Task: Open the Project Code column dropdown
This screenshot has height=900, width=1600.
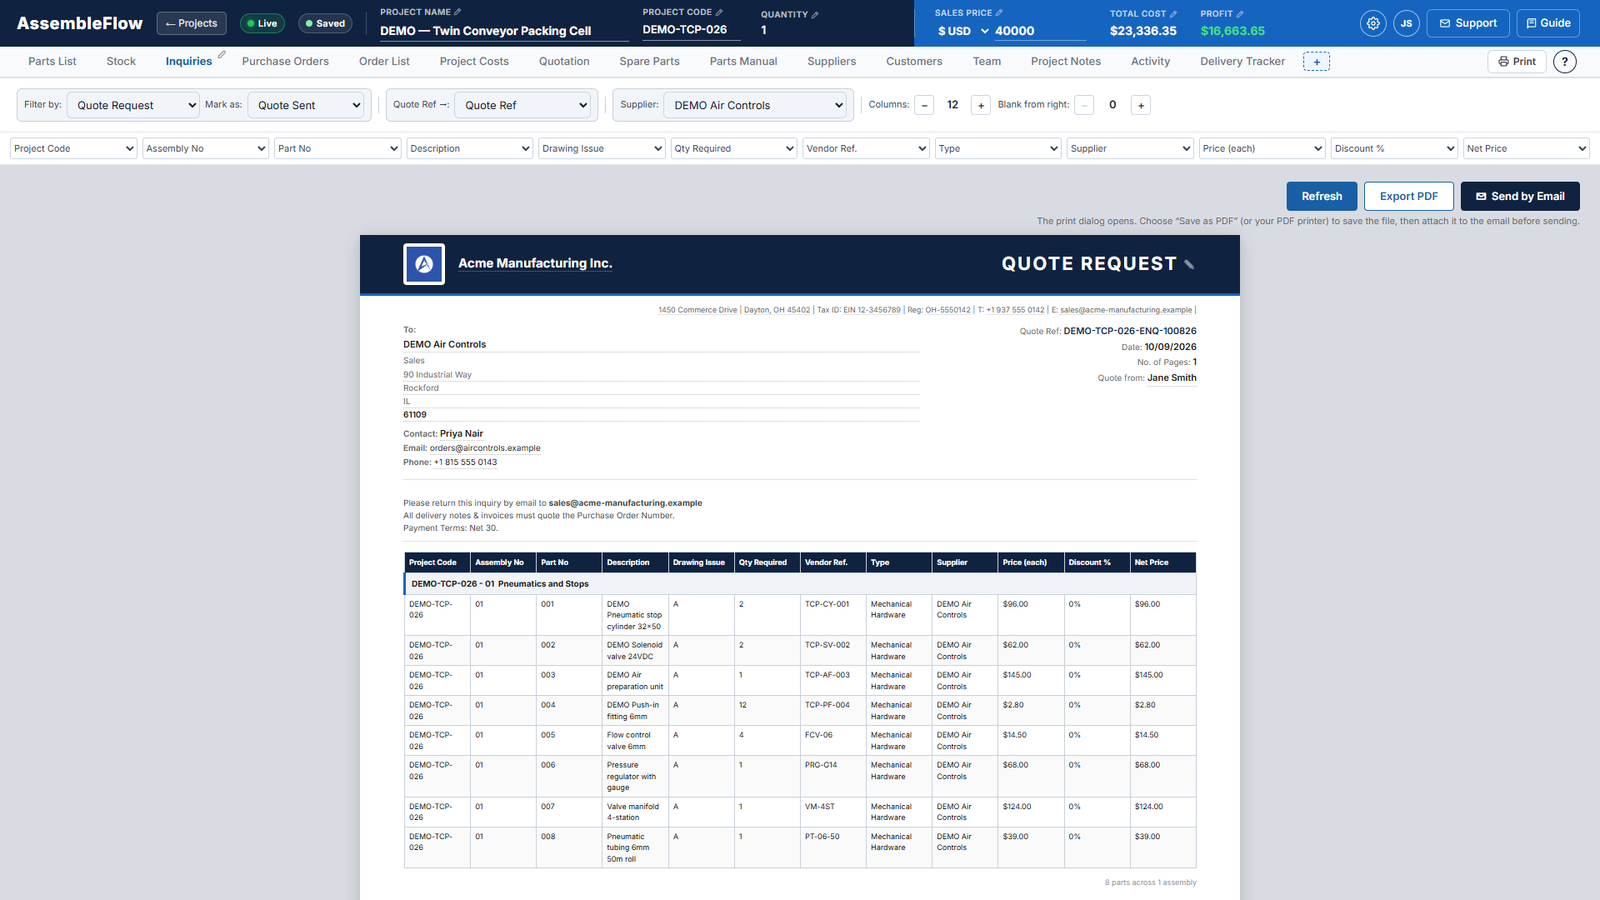Action: (x=74, y=148)
